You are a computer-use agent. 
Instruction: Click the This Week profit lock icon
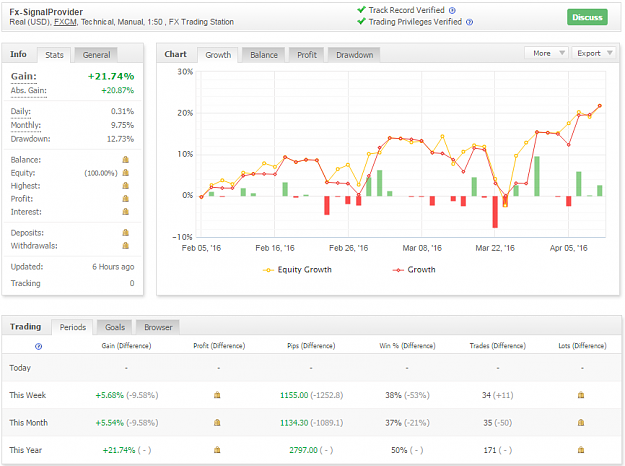click(217, 395)
